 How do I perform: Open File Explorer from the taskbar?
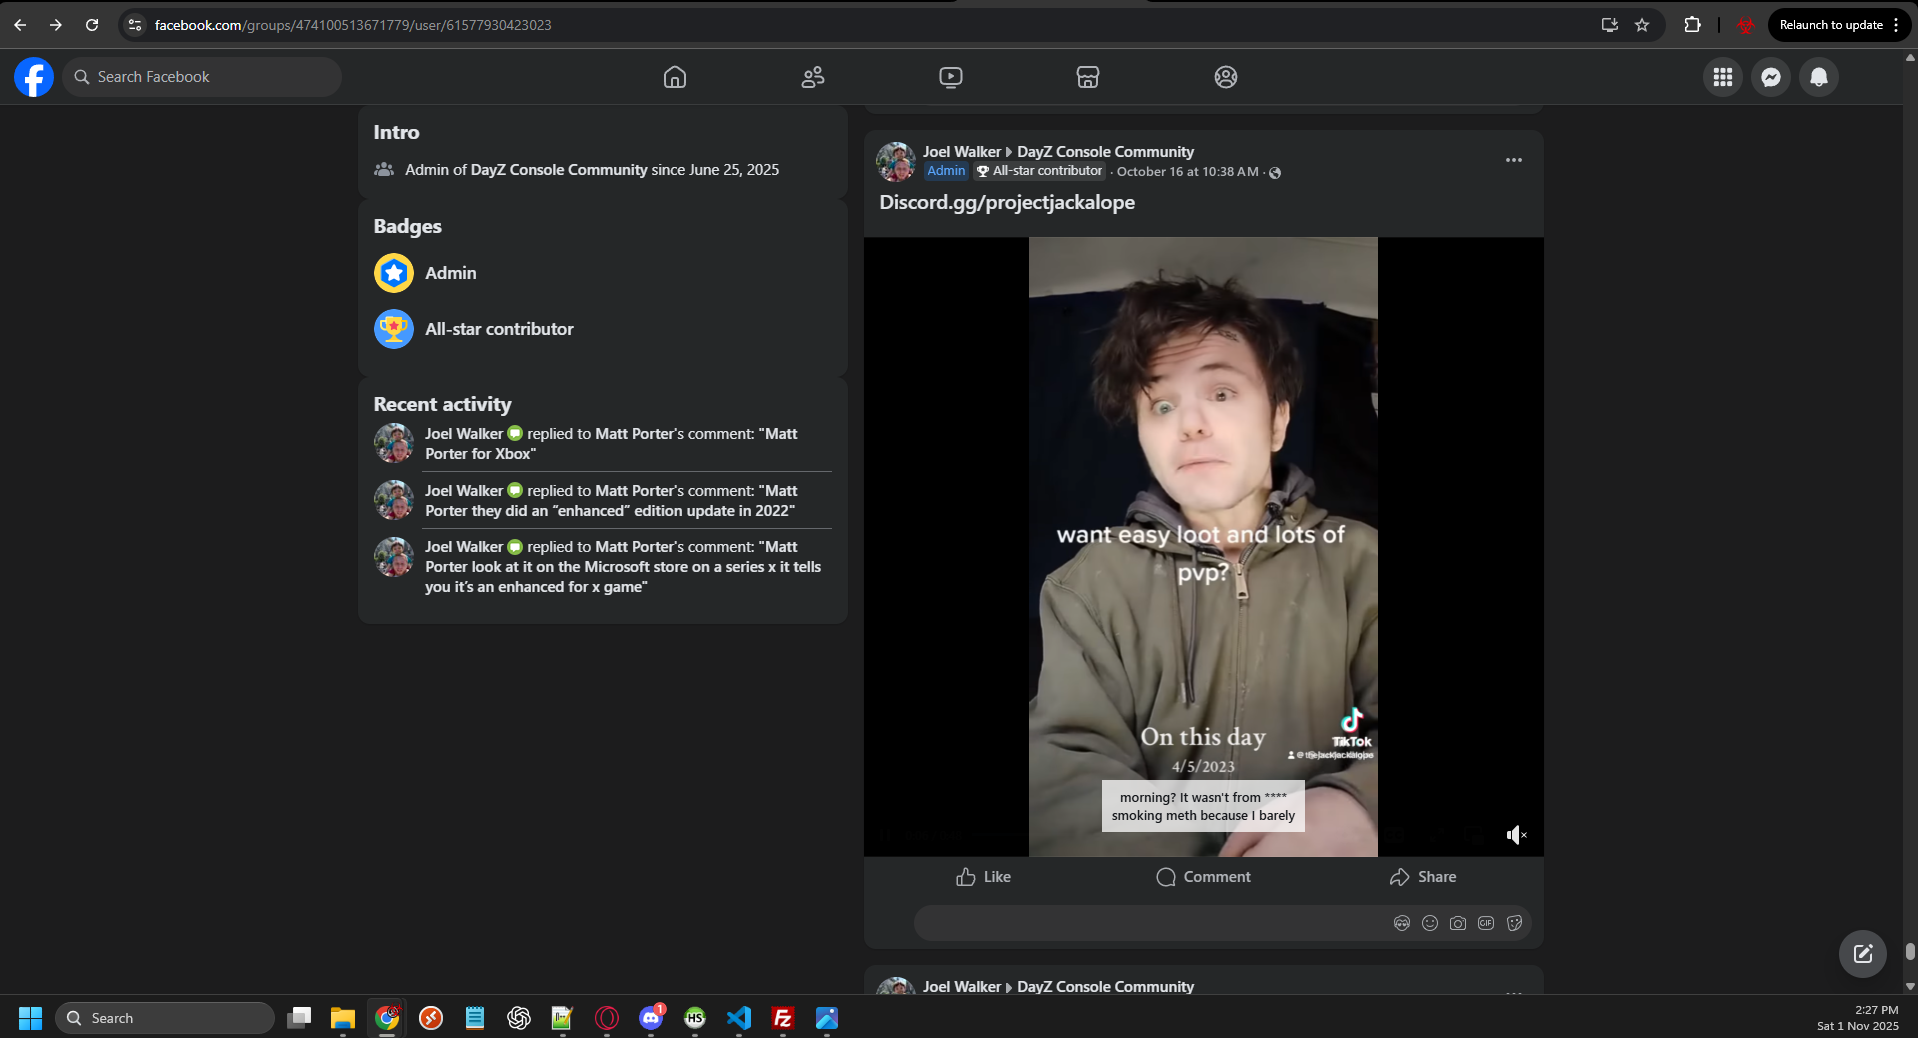coord(343,1018)
